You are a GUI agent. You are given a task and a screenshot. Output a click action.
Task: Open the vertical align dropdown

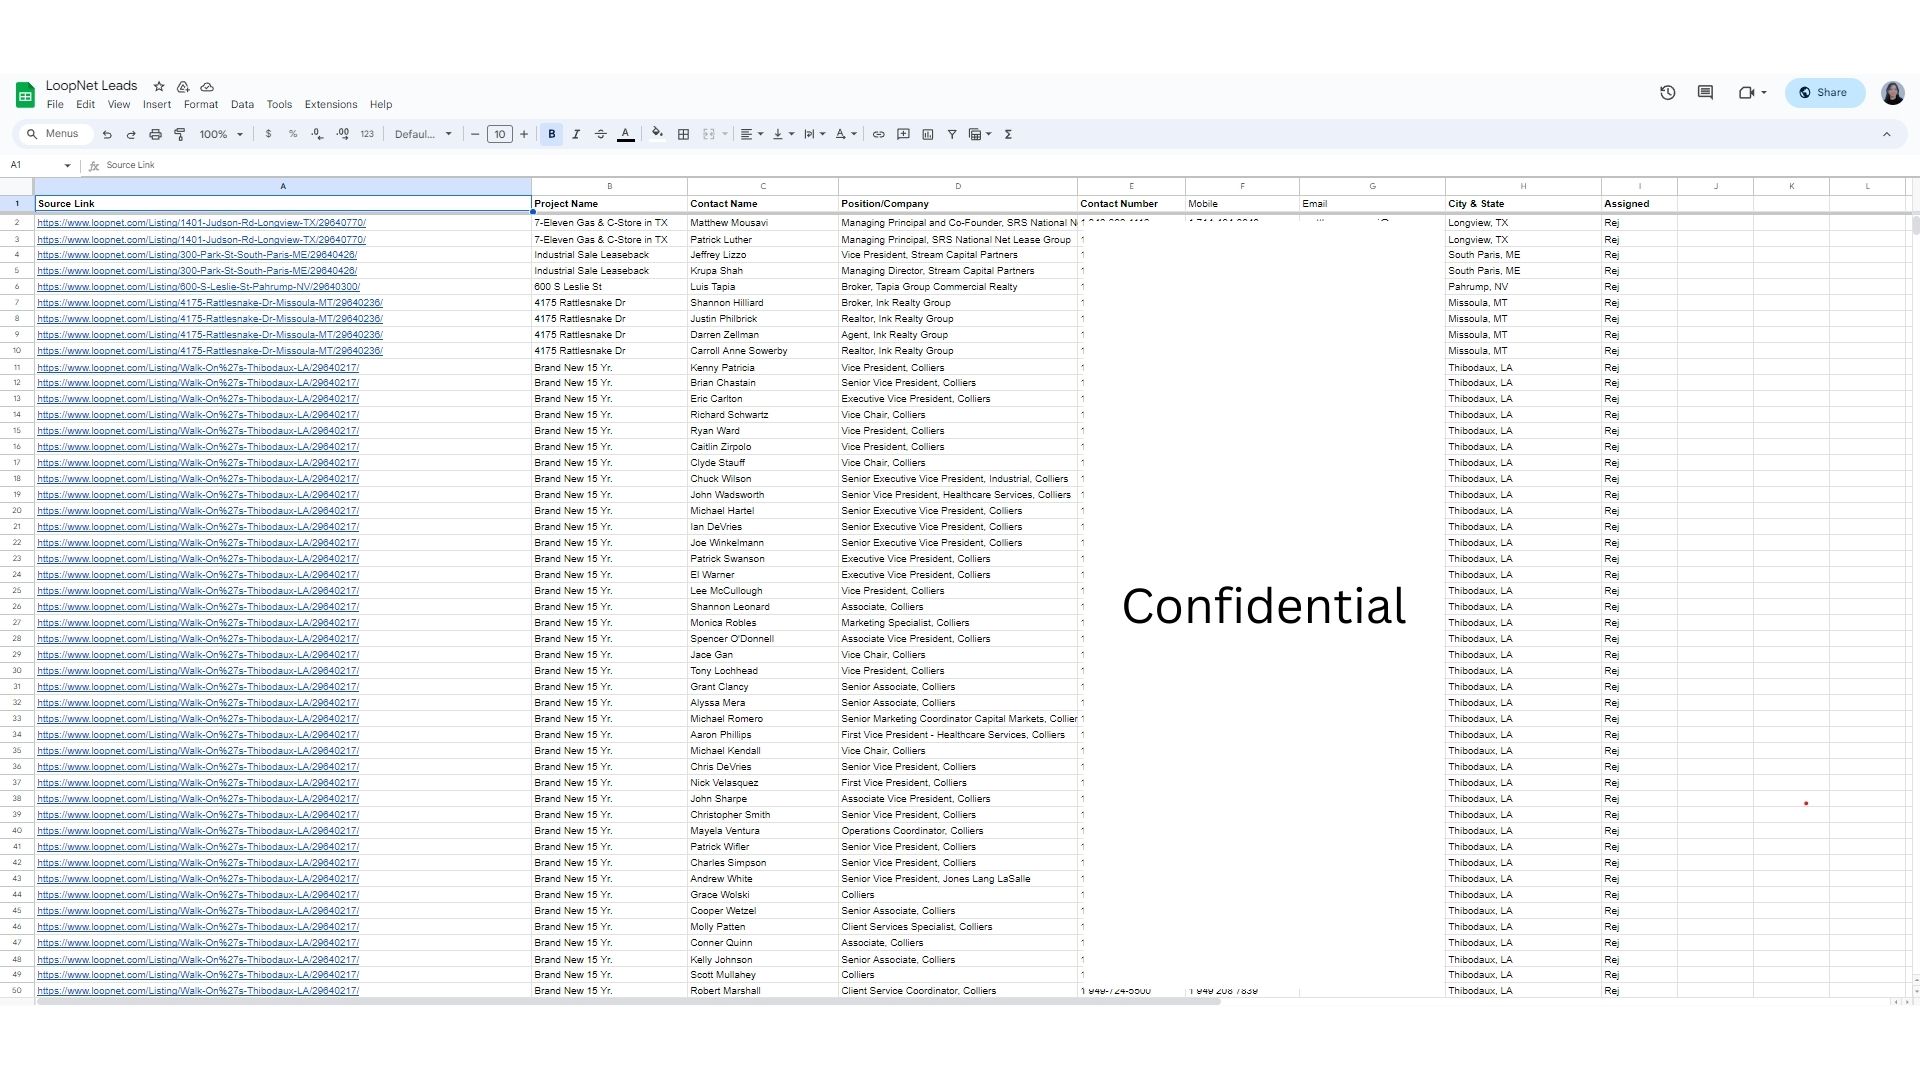pyautogui.click(x=783, y=134)
